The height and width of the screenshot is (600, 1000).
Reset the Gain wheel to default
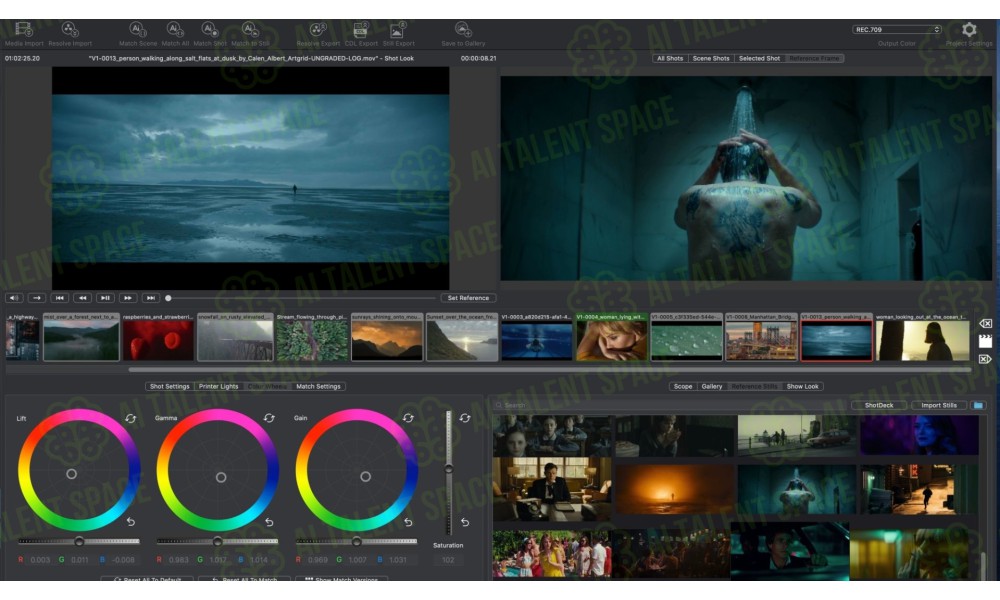[x=408, y=418]
